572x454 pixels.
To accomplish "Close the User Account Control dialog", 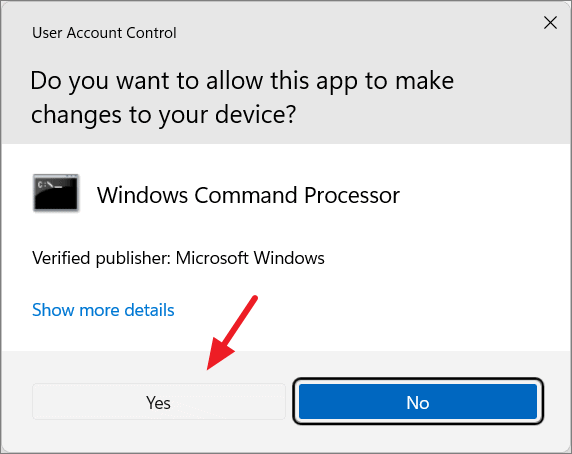I will point(550,23).
